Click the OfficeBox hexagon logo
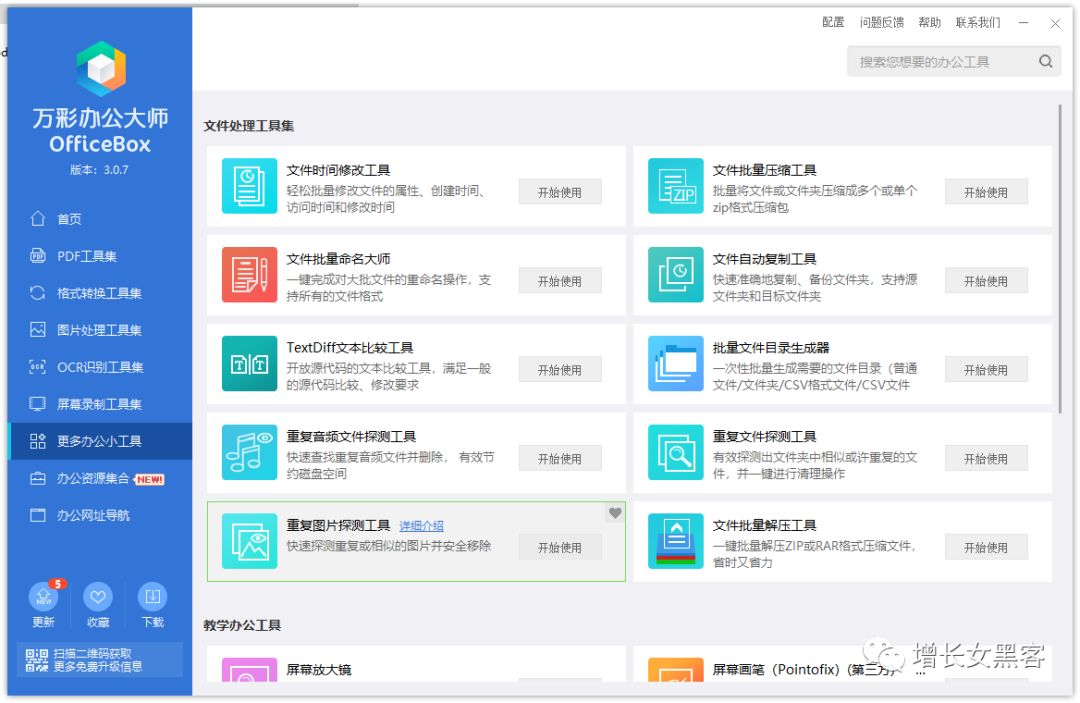 pyautogui.click(x=101, y=68)
